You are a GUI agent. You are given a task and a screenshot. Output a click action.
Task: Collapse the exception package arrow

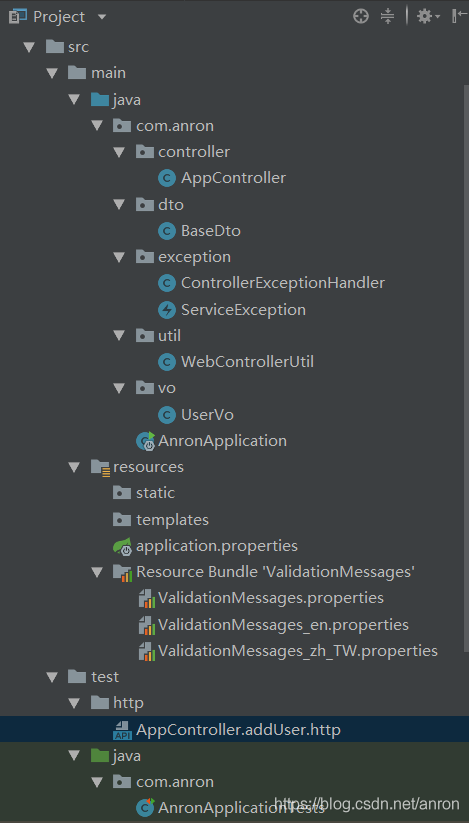120,257
